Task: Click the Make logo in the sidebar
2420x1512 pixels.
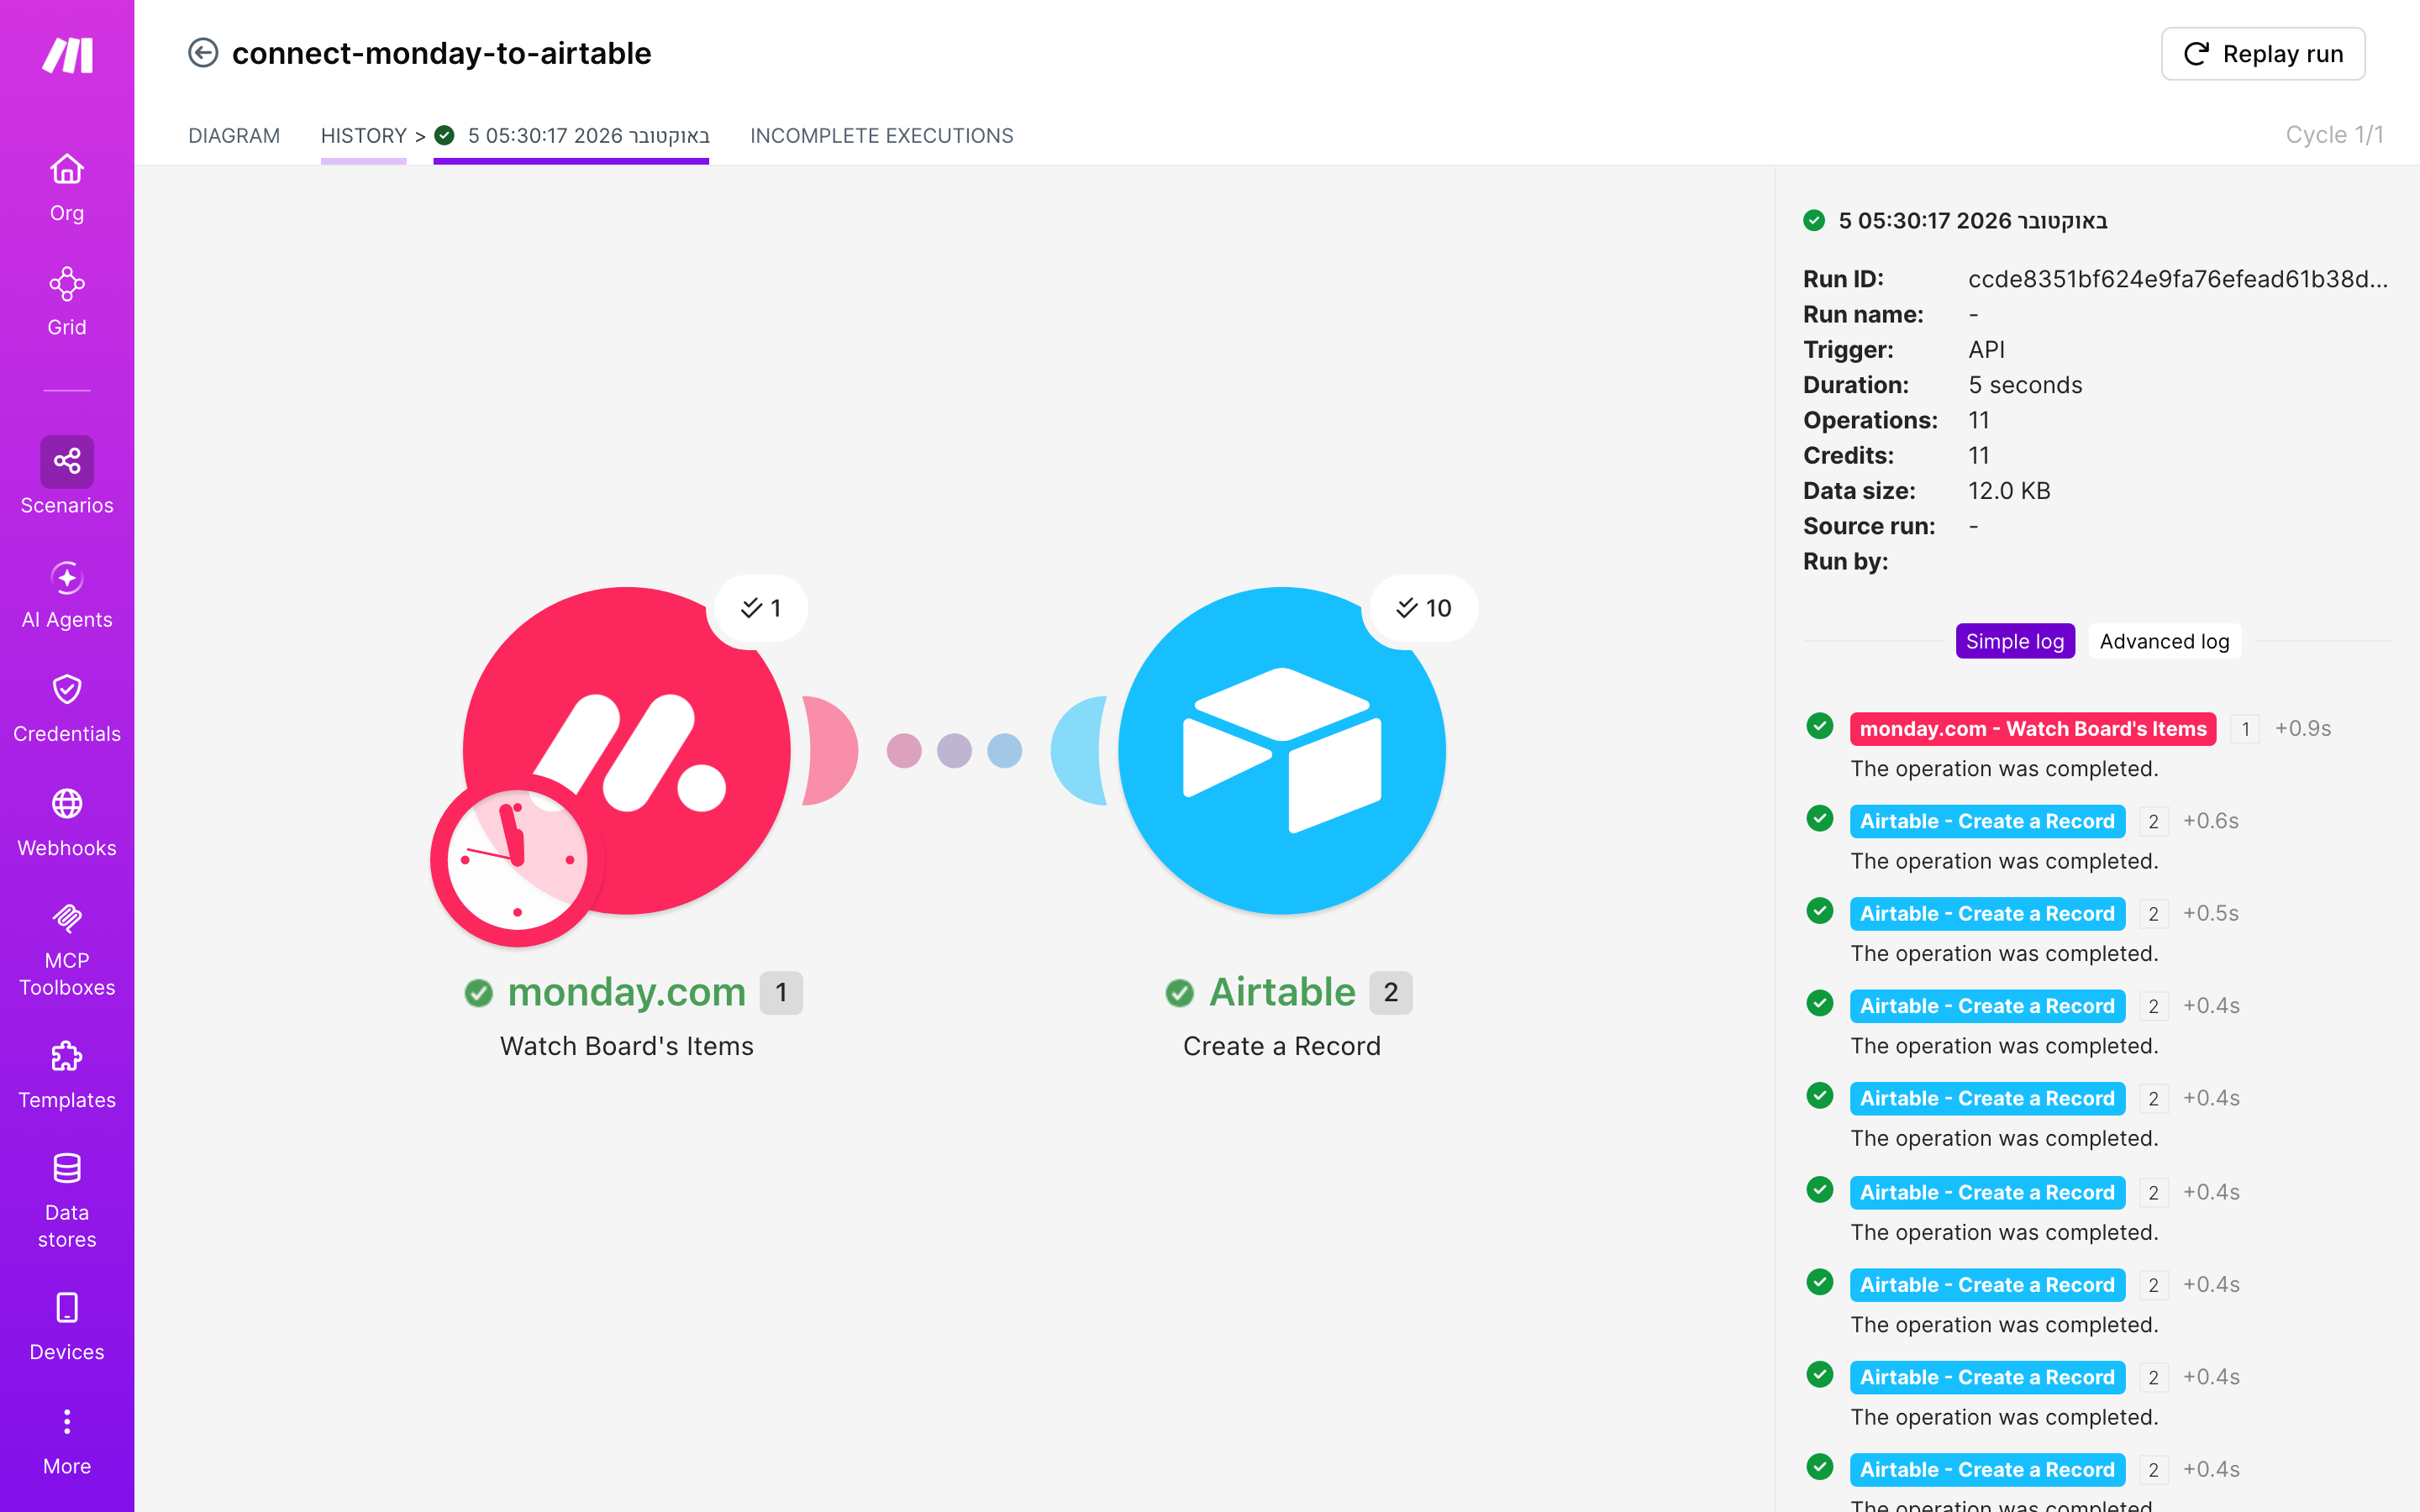Action: click(67, 55)
